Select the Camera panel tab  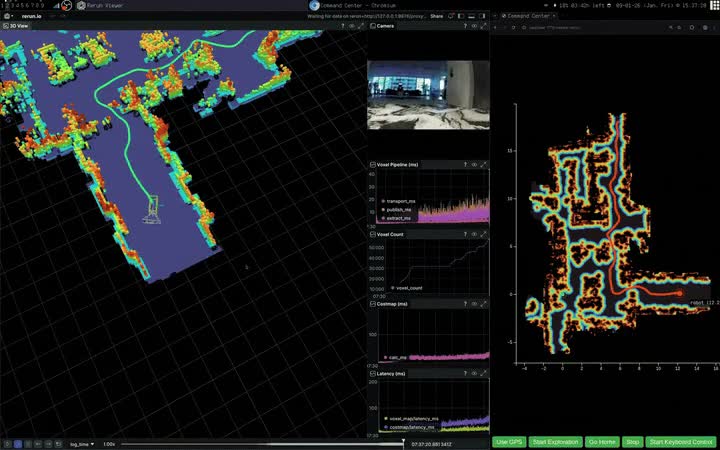coord(382,26)
